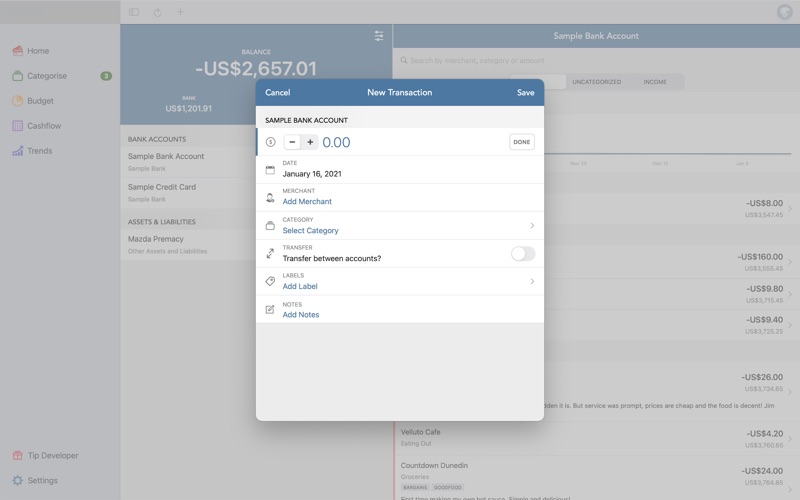Click the BARGAINS label tag

(x=415, y=487)
